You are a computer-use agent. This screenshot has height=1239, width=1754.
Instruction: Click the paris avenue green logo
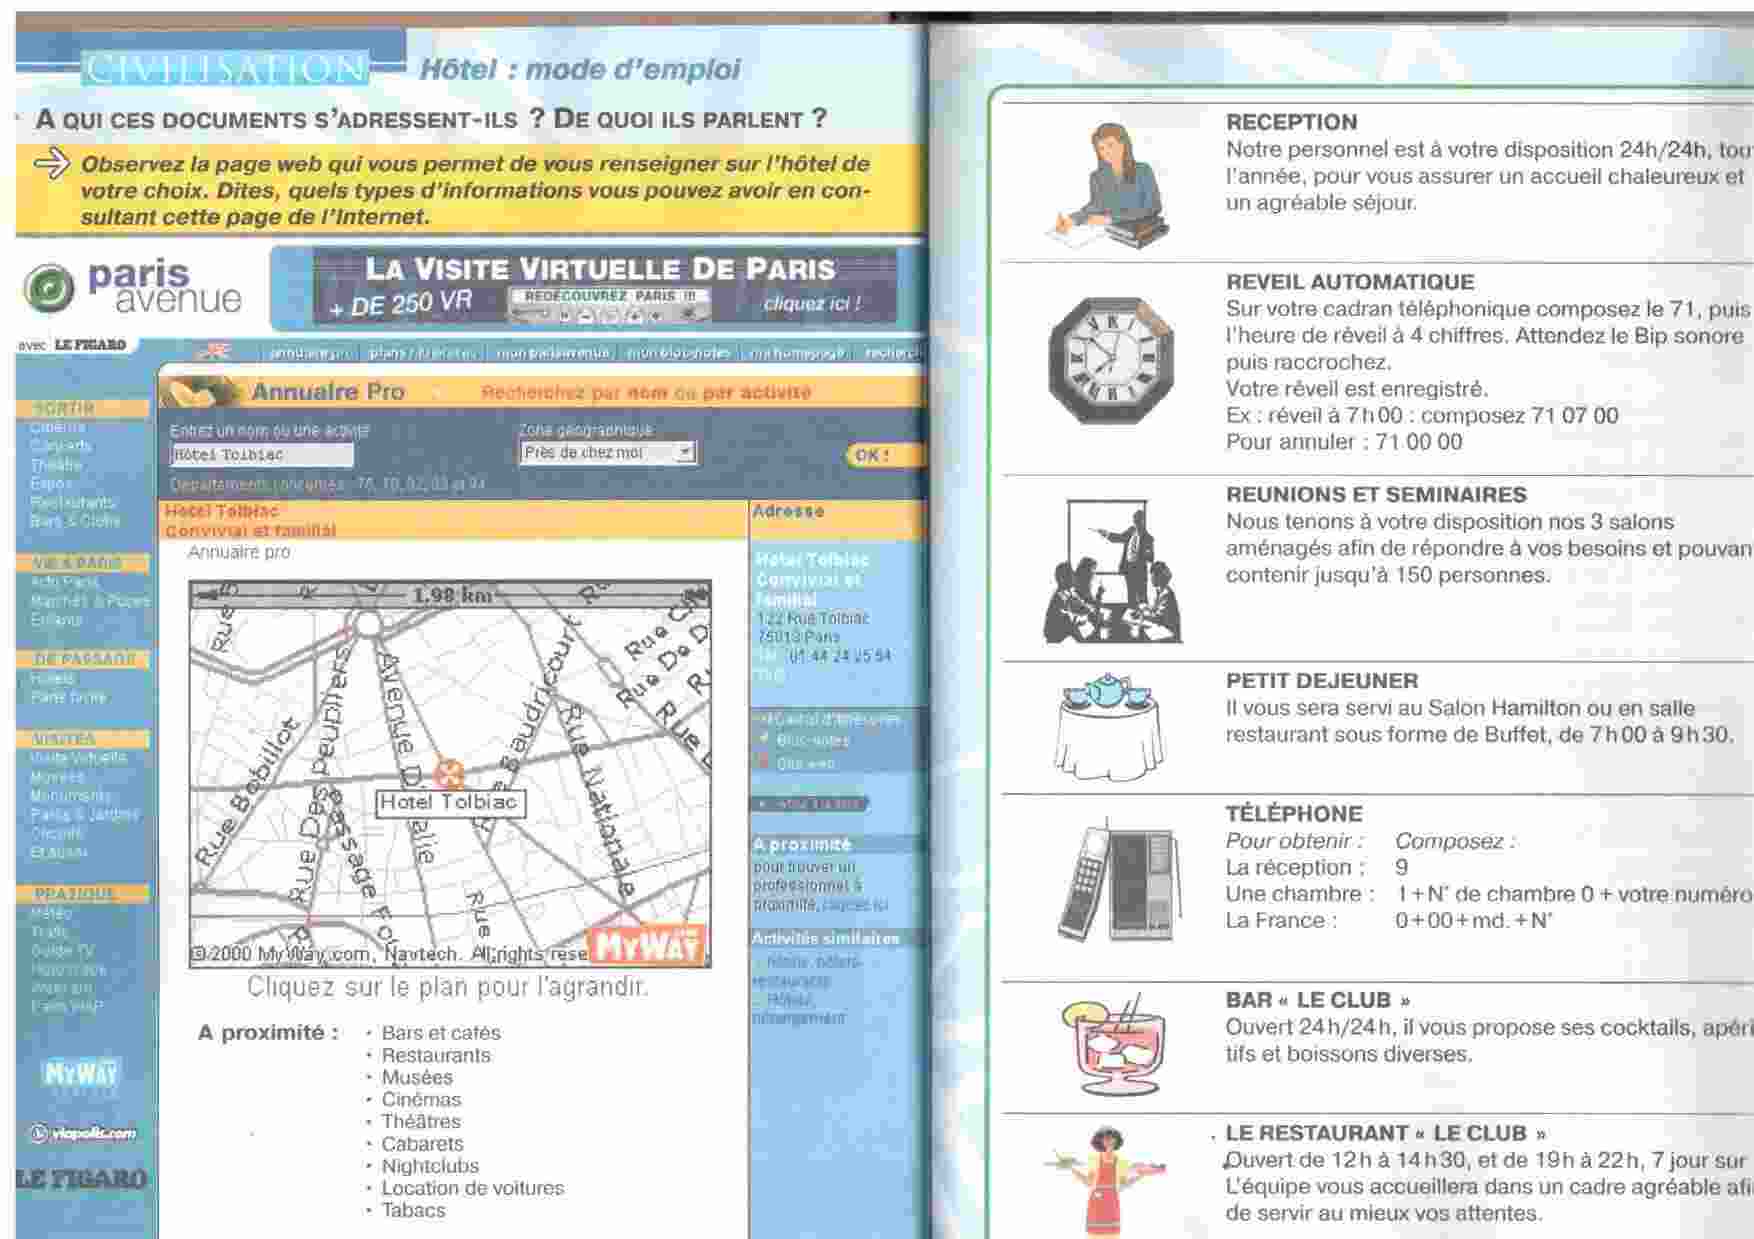pos(47,287)
